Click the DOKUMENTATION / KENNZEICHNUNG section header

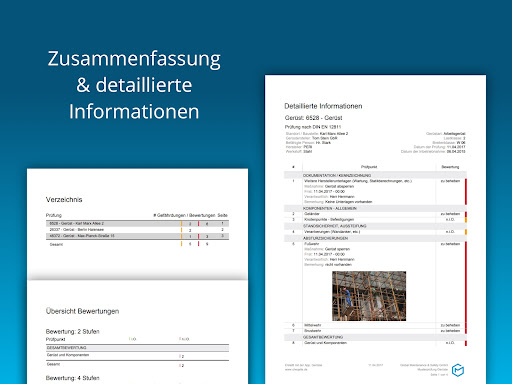(375, 175)
